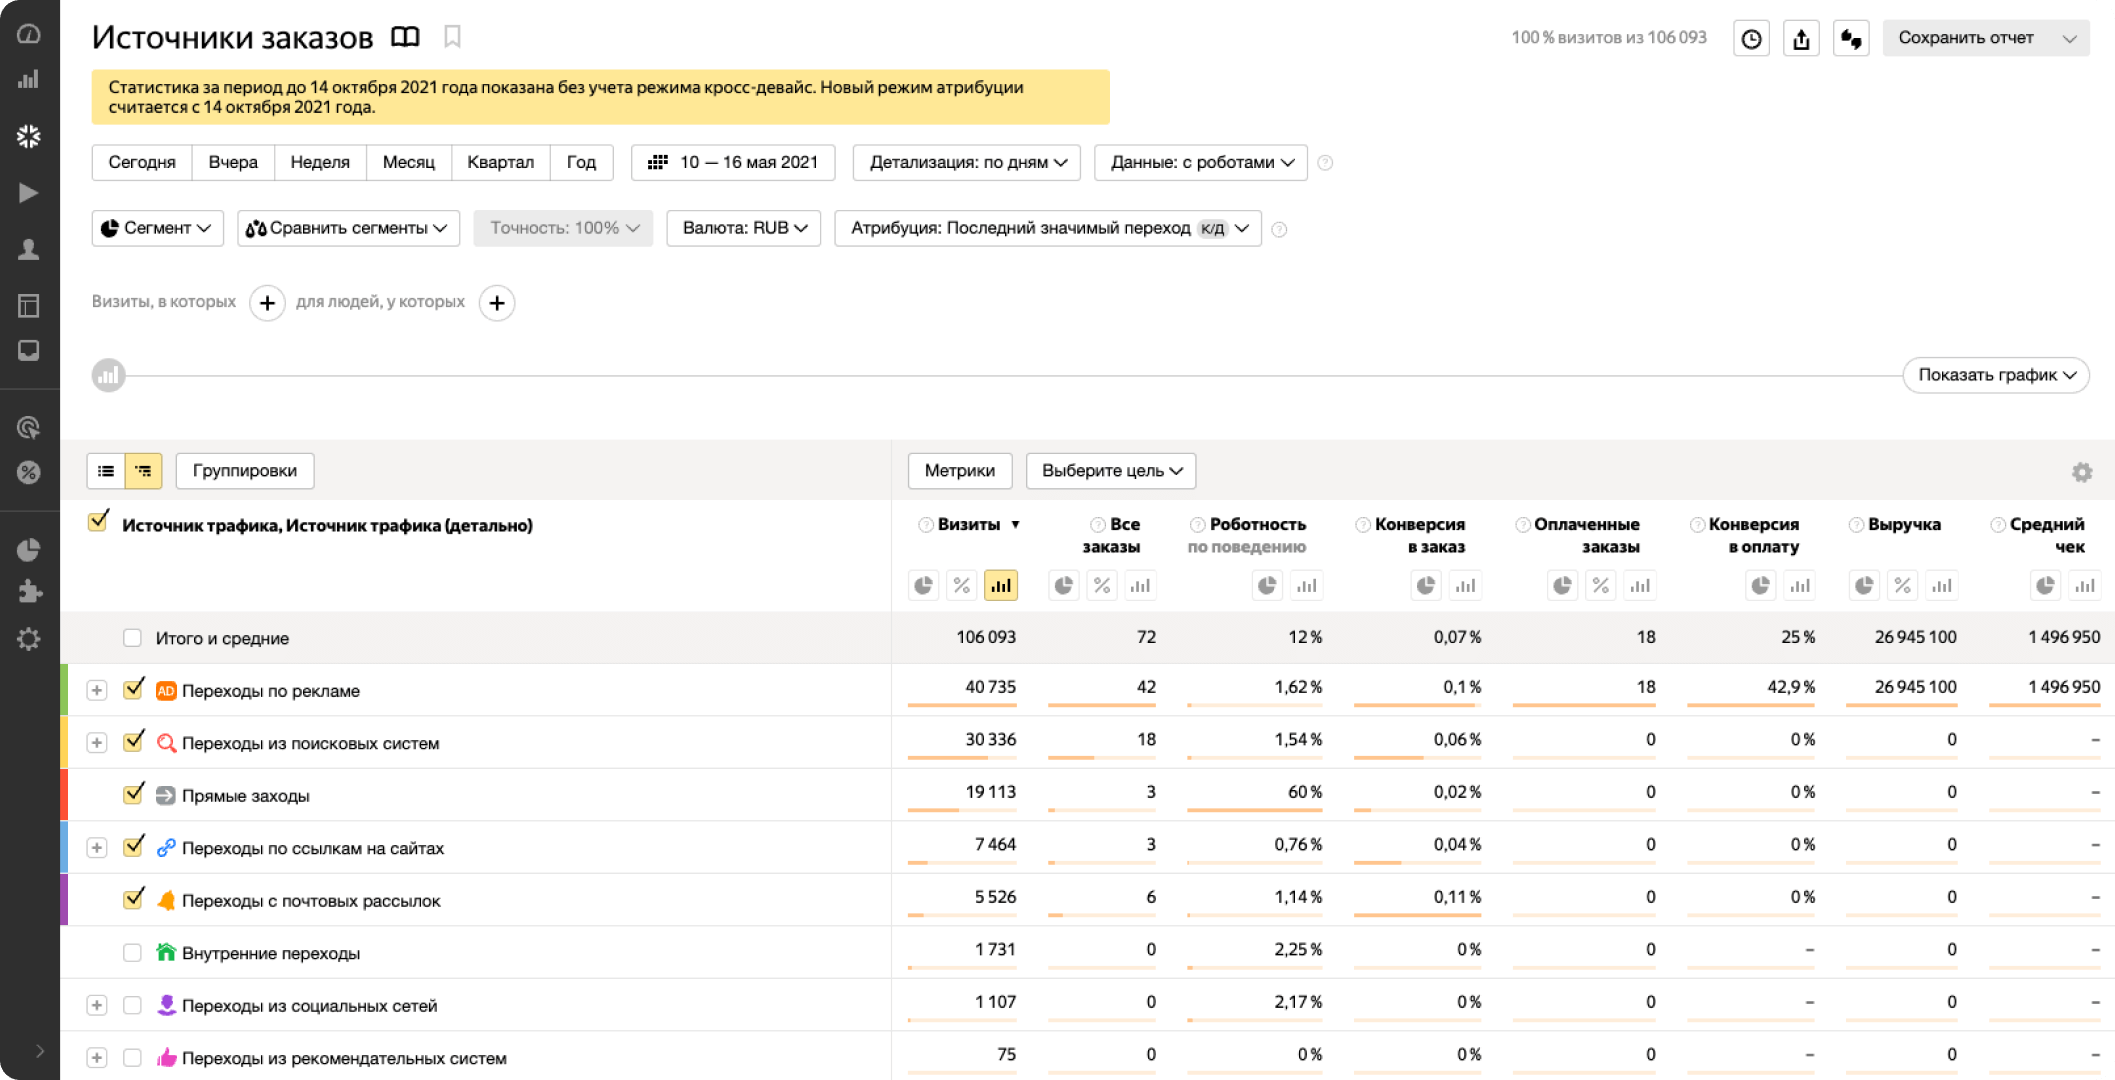This screenshot has width=2115, height=1080.
Task: Switch to flat list view icon
Action: click(x=106, y=471)
